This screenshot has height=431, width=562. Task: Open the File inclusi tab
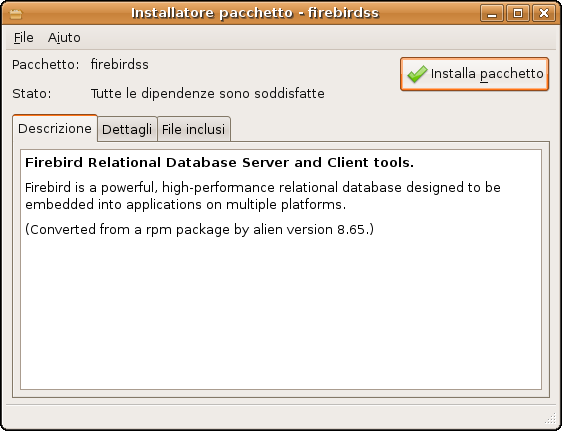click(194, 129)
